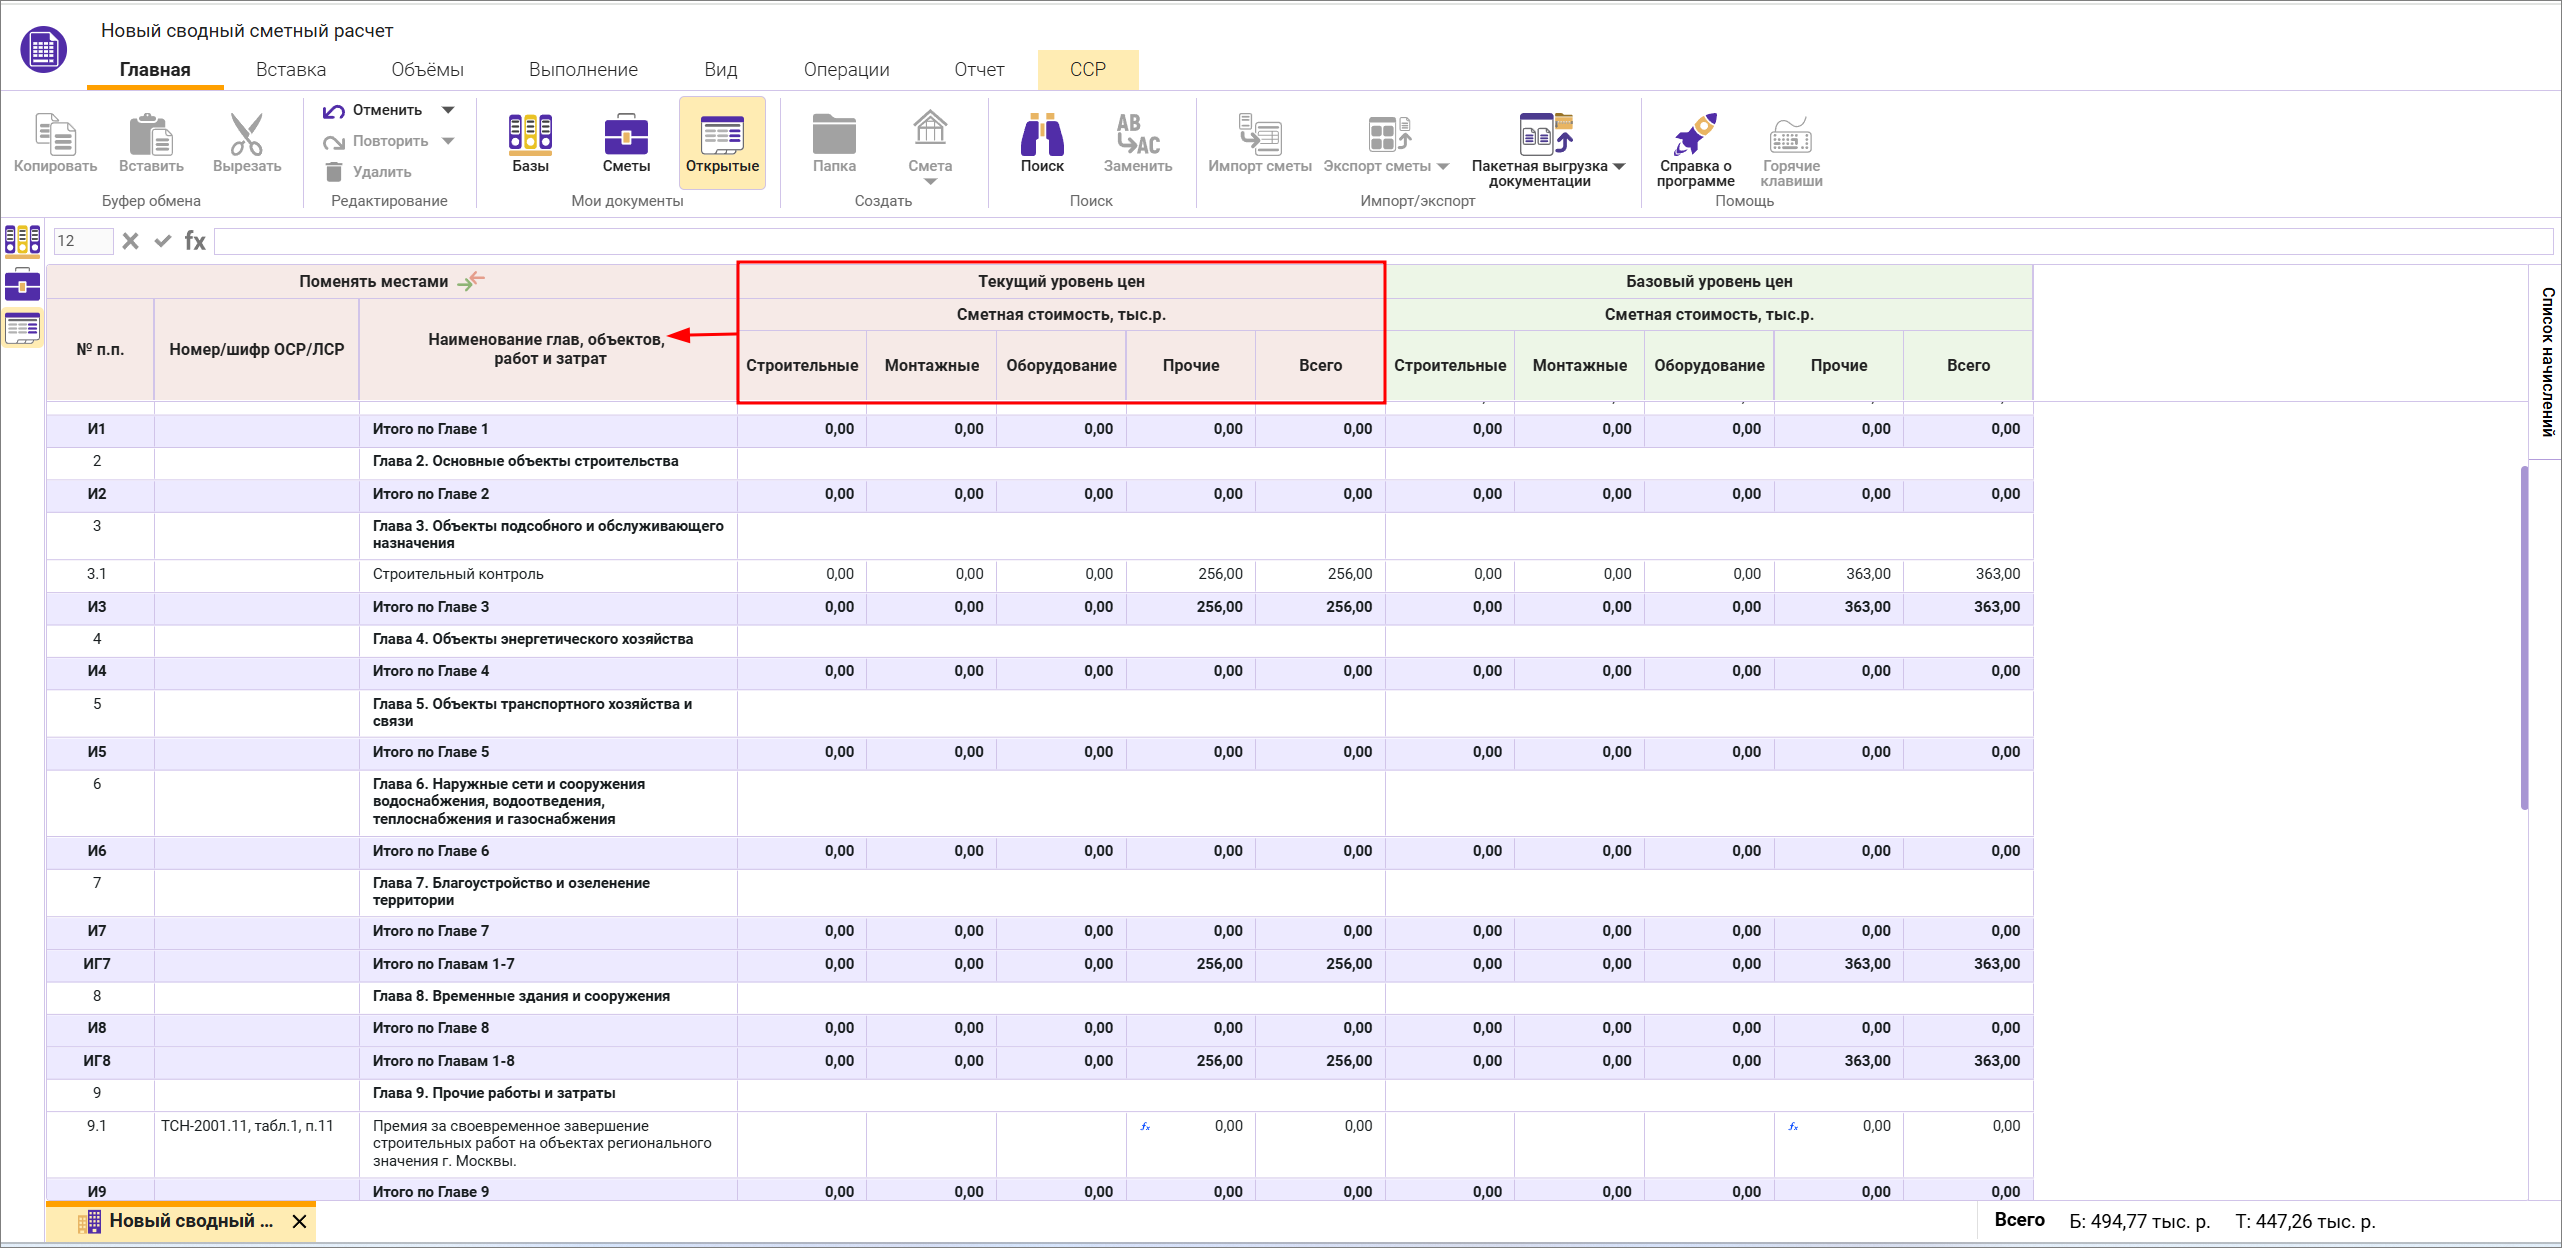Click the Сметы briefcase icon
Viewport: 2562px width, 1248px height.
pyautogui.click(x=626, y=135)
